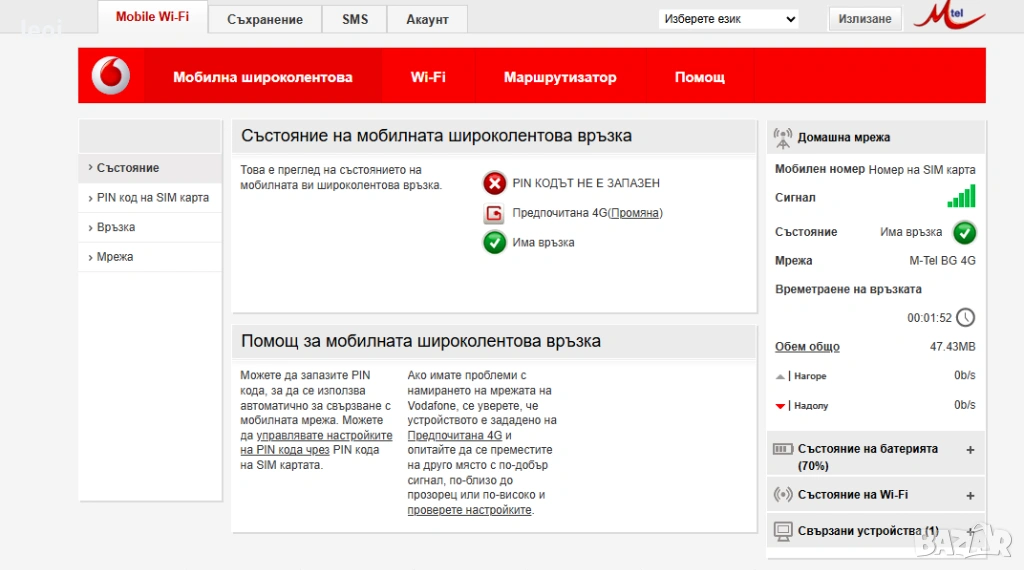Image resolution: width=1024 pixels, height=570 pixels.
Task: Click the red PIN code error icon
Action: pyautogui.click(x=494, y=183)
